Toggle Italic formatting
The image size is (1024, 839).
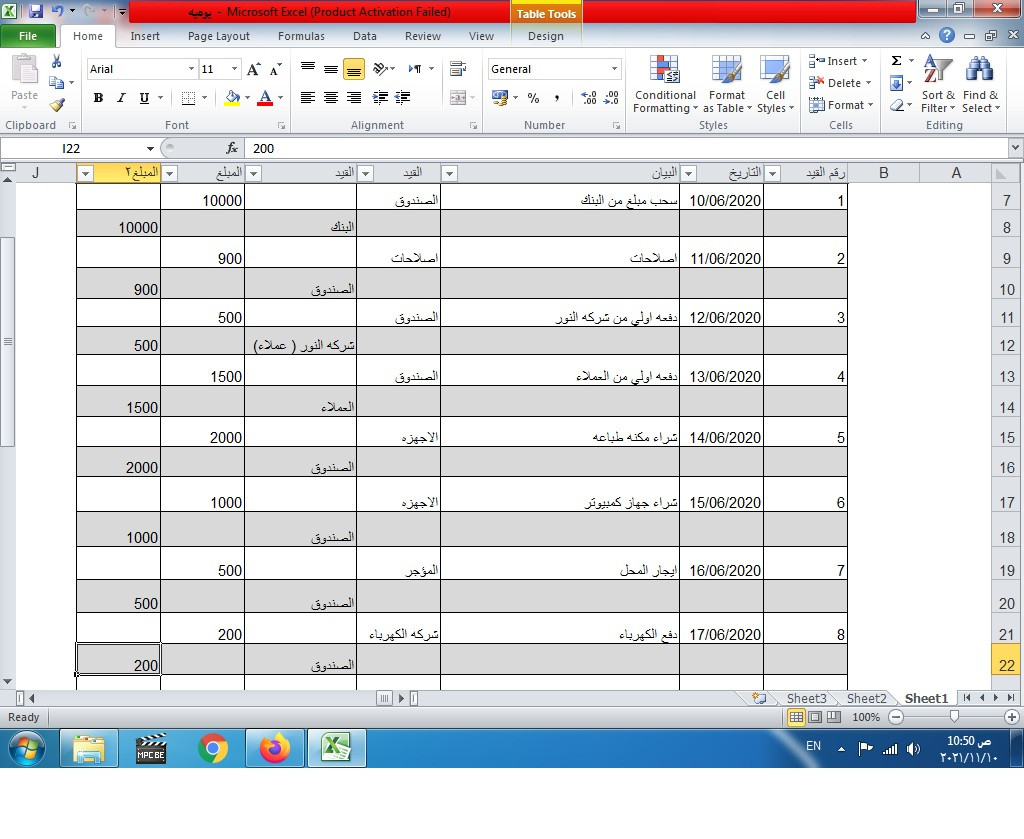click(x=121, y=98)
